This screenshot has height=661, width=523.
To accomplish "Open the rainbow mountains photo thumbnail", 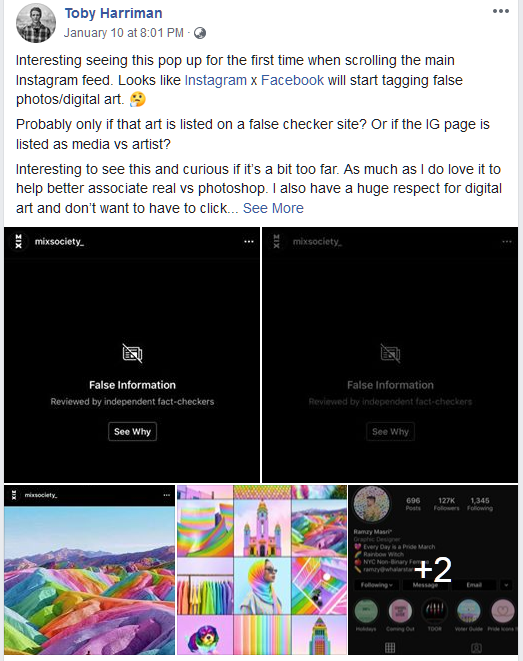I will tap(89, 570).
